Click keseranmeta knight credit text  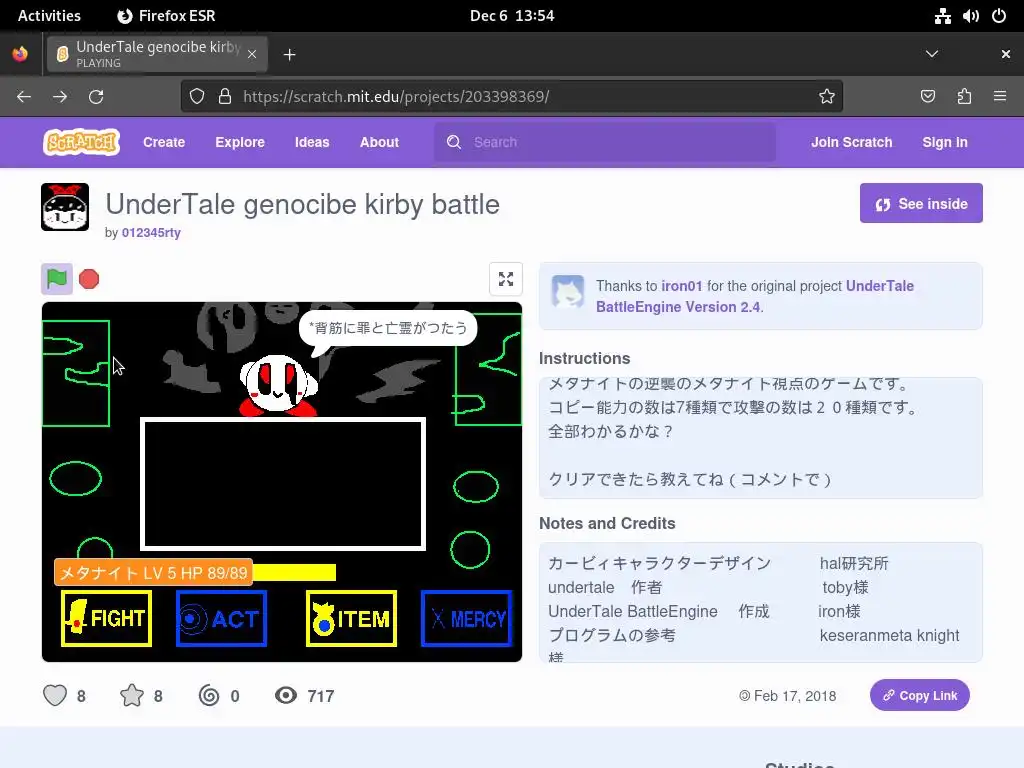[889, 635]
